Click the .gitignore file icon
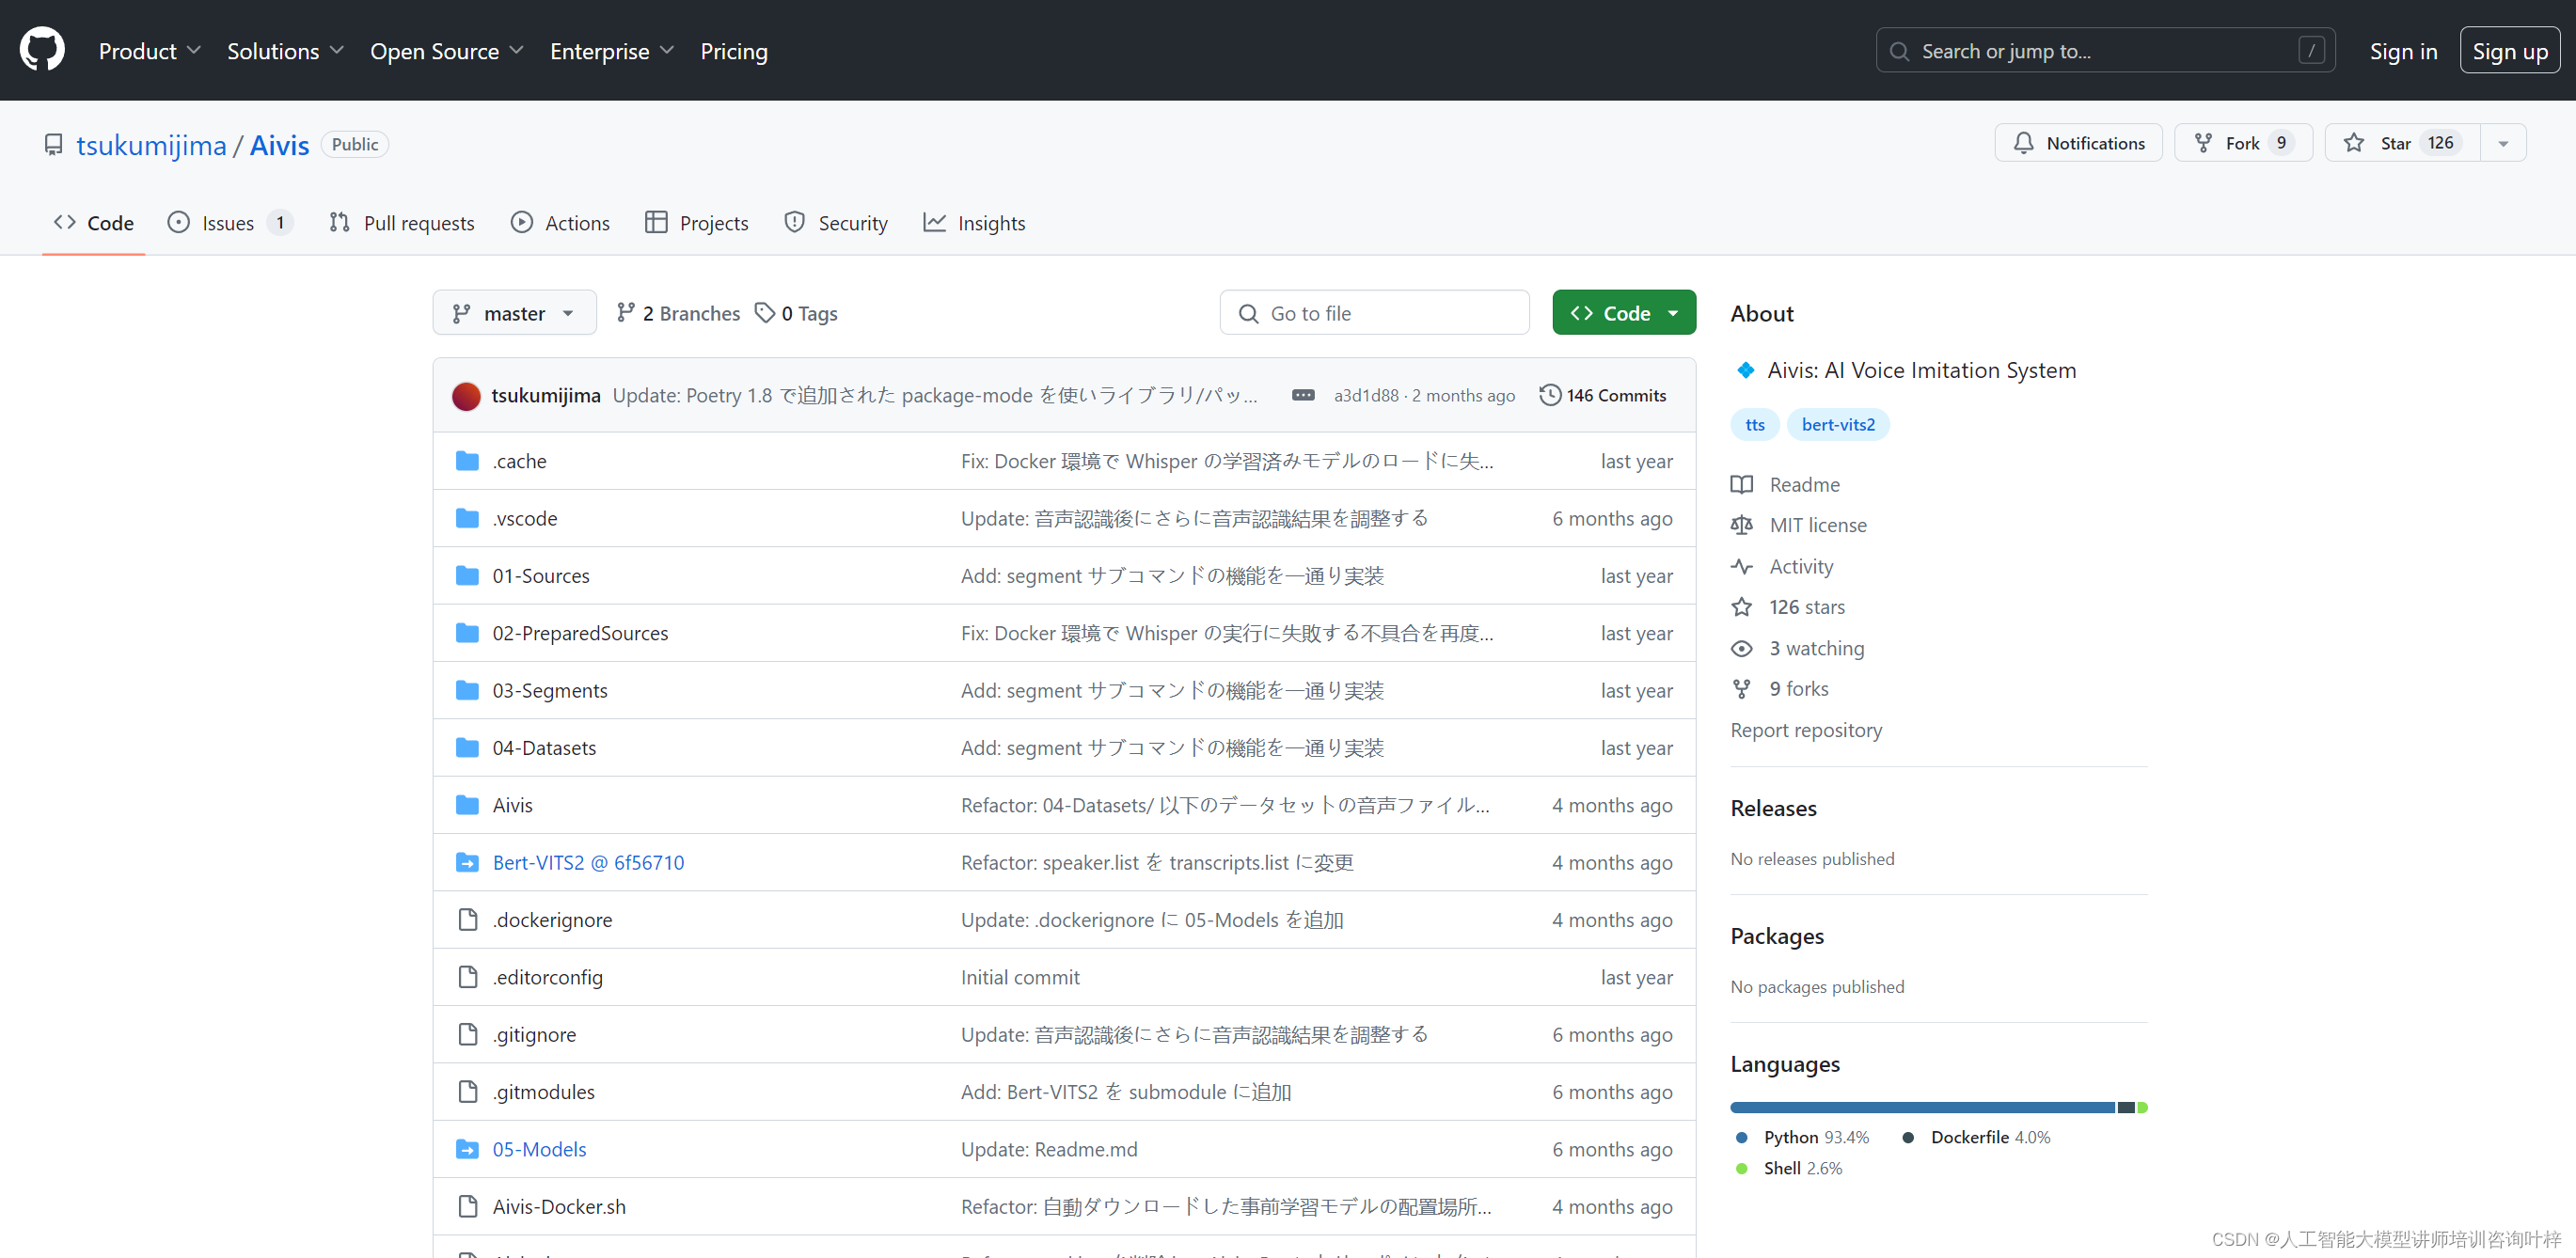 click(467, 1034)
